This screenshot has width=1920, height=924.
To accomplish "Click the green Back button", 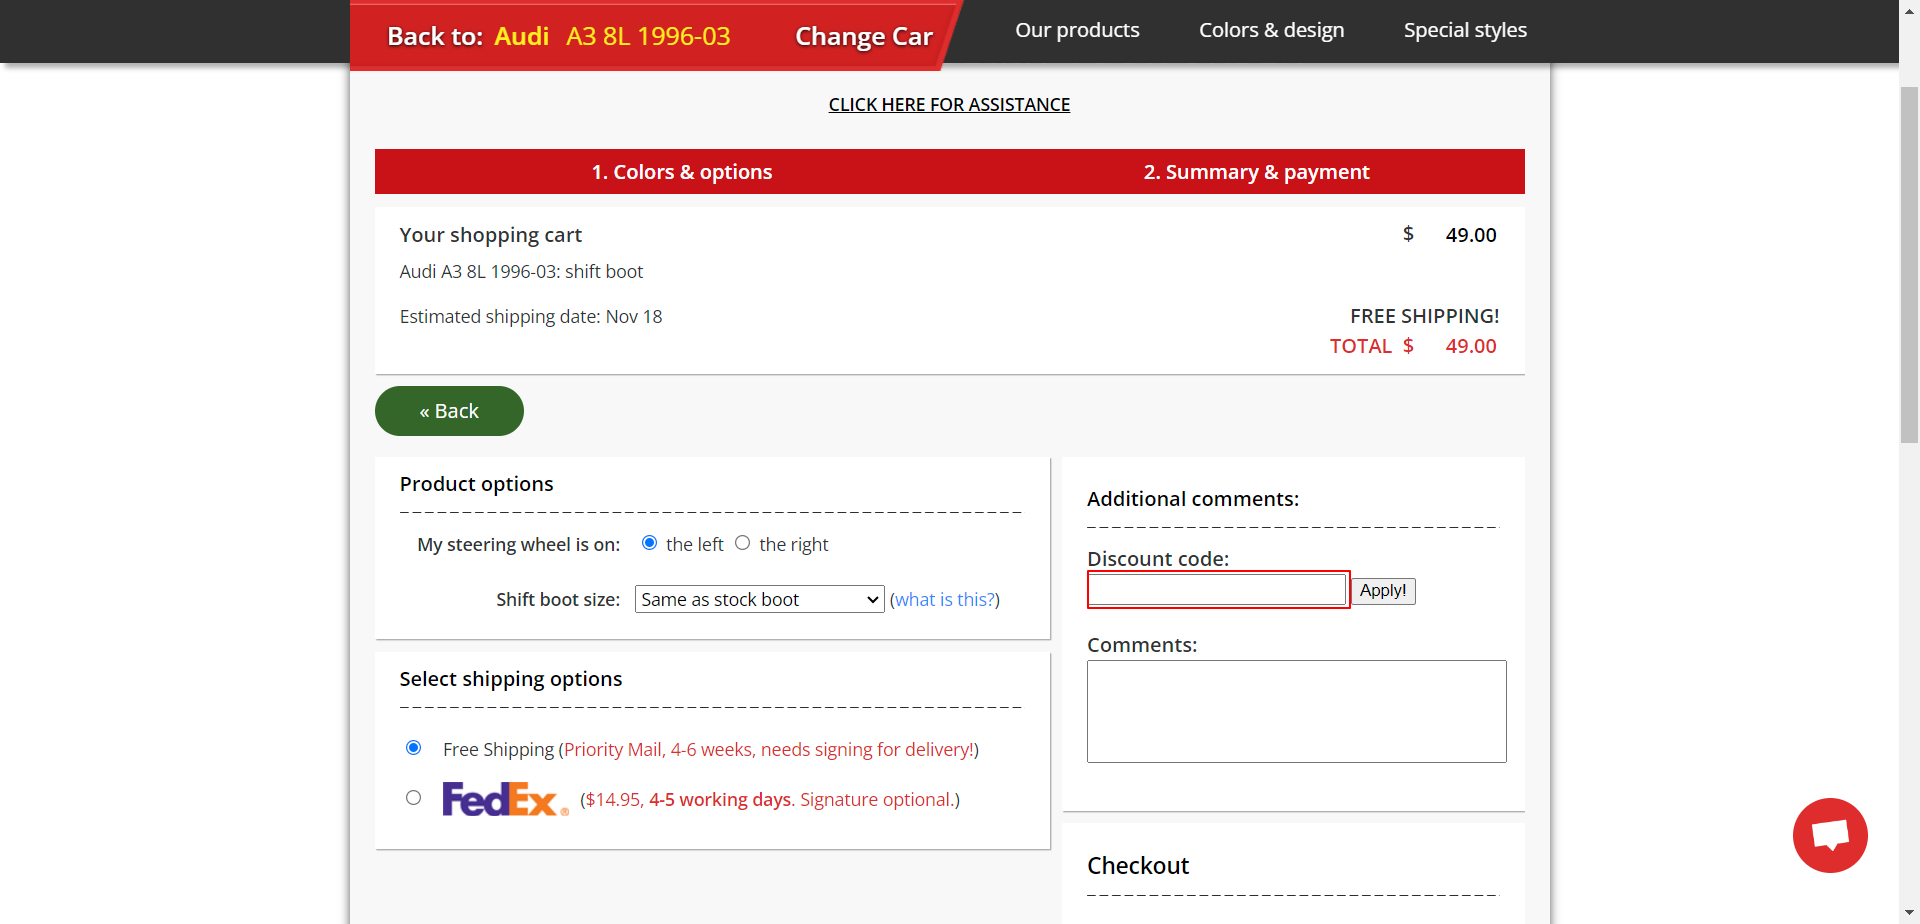I will pos(449,411).
